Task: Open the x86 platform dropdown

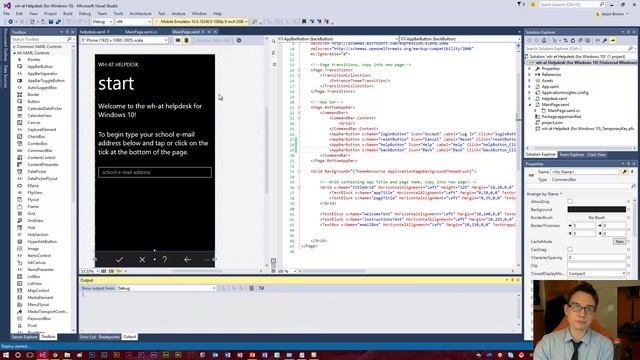Action: coord(133,22)
